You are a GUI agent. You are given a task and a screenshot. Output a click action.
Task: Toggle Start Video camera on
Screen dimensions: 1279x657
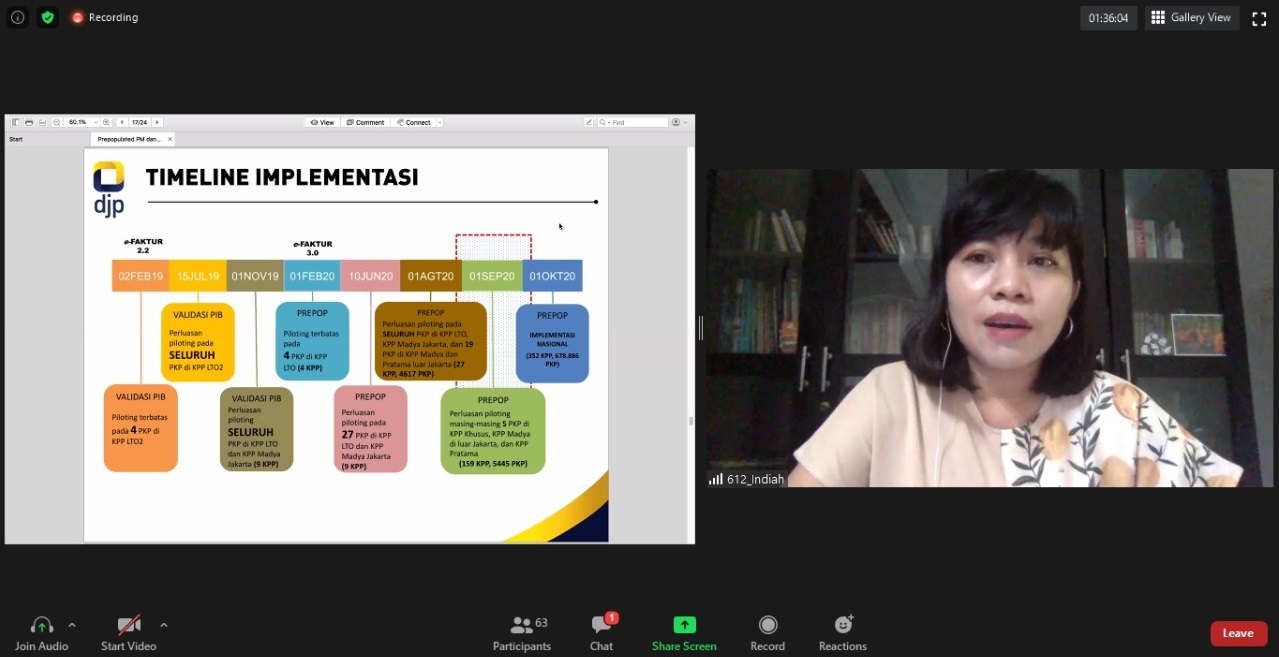pyautogui.click(x=128, y=632)
